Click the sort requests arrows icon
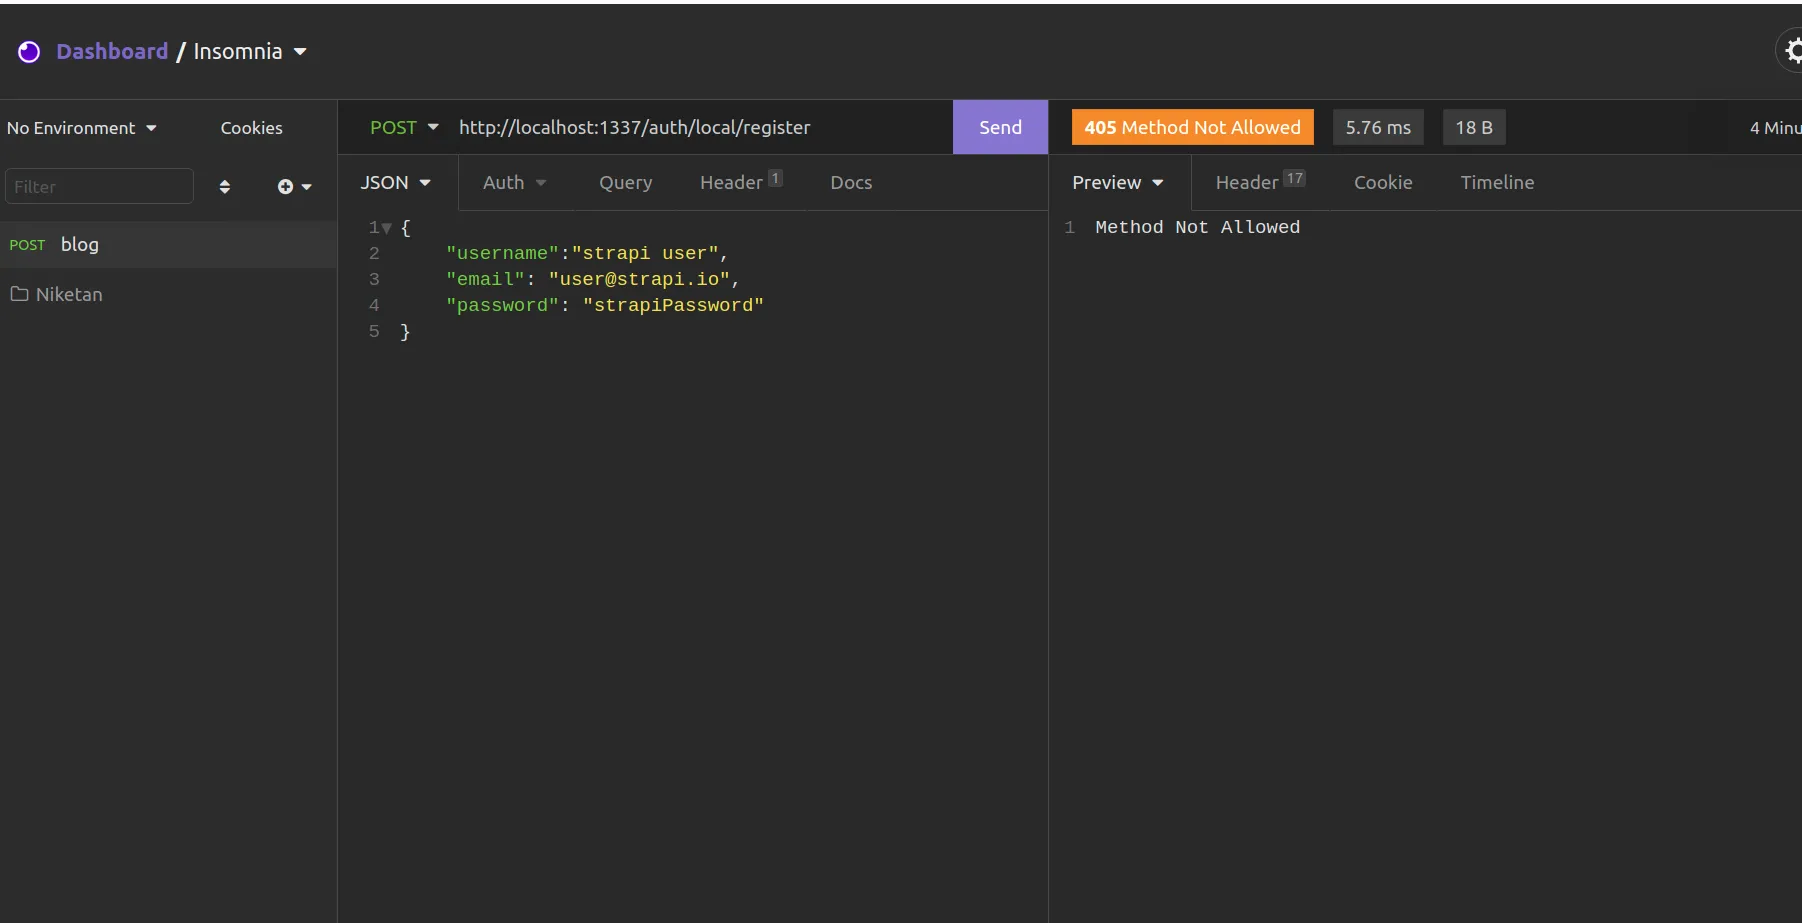Image resolution: width=1802 pixels, height=923 pixels. click(x=225, y=187)
